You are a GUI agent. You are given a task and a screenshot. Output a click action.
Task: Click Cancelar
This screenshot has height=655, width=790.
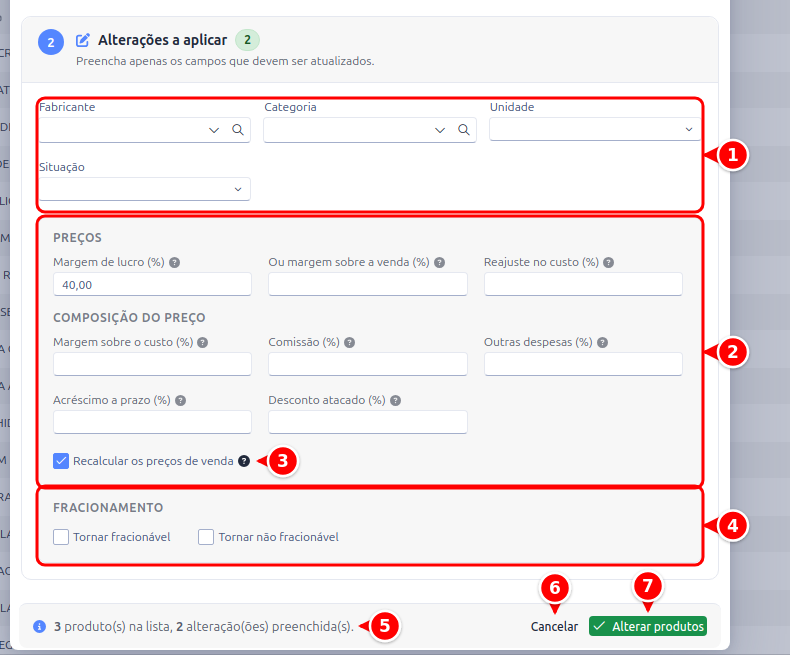pyautogui.click(x=554, y=626)
